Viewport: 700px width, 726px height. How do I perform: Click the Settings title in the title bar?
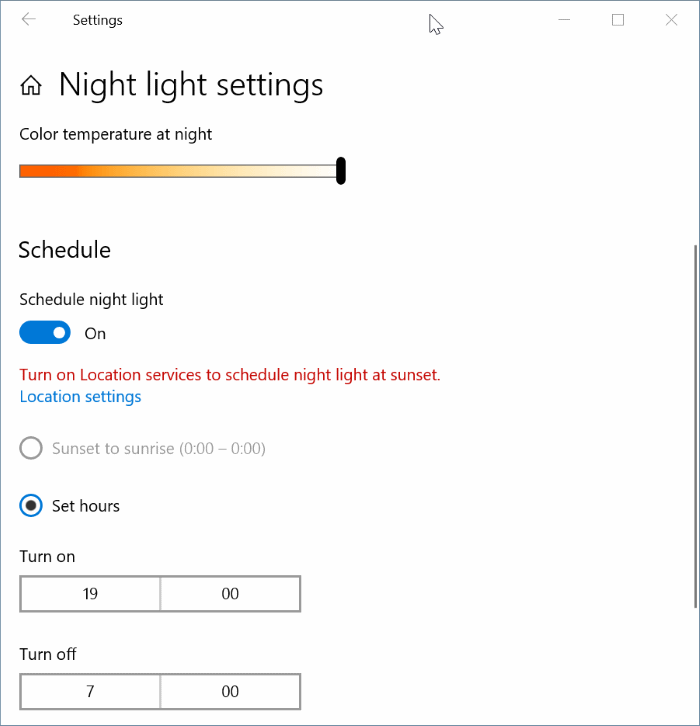(x=98, y=20)
